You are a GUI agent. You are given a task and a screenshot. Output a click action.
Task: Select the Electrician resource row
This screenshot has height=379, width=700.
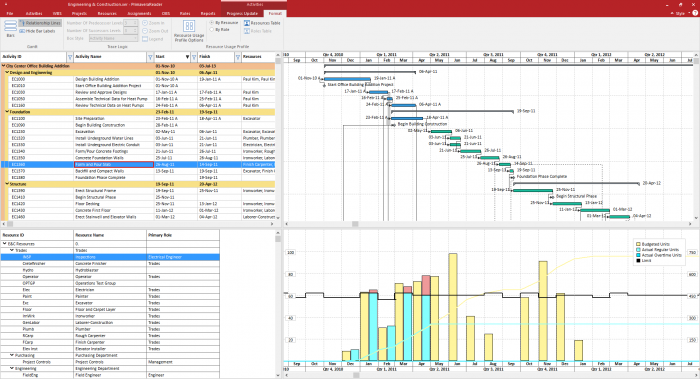[110, 290]
